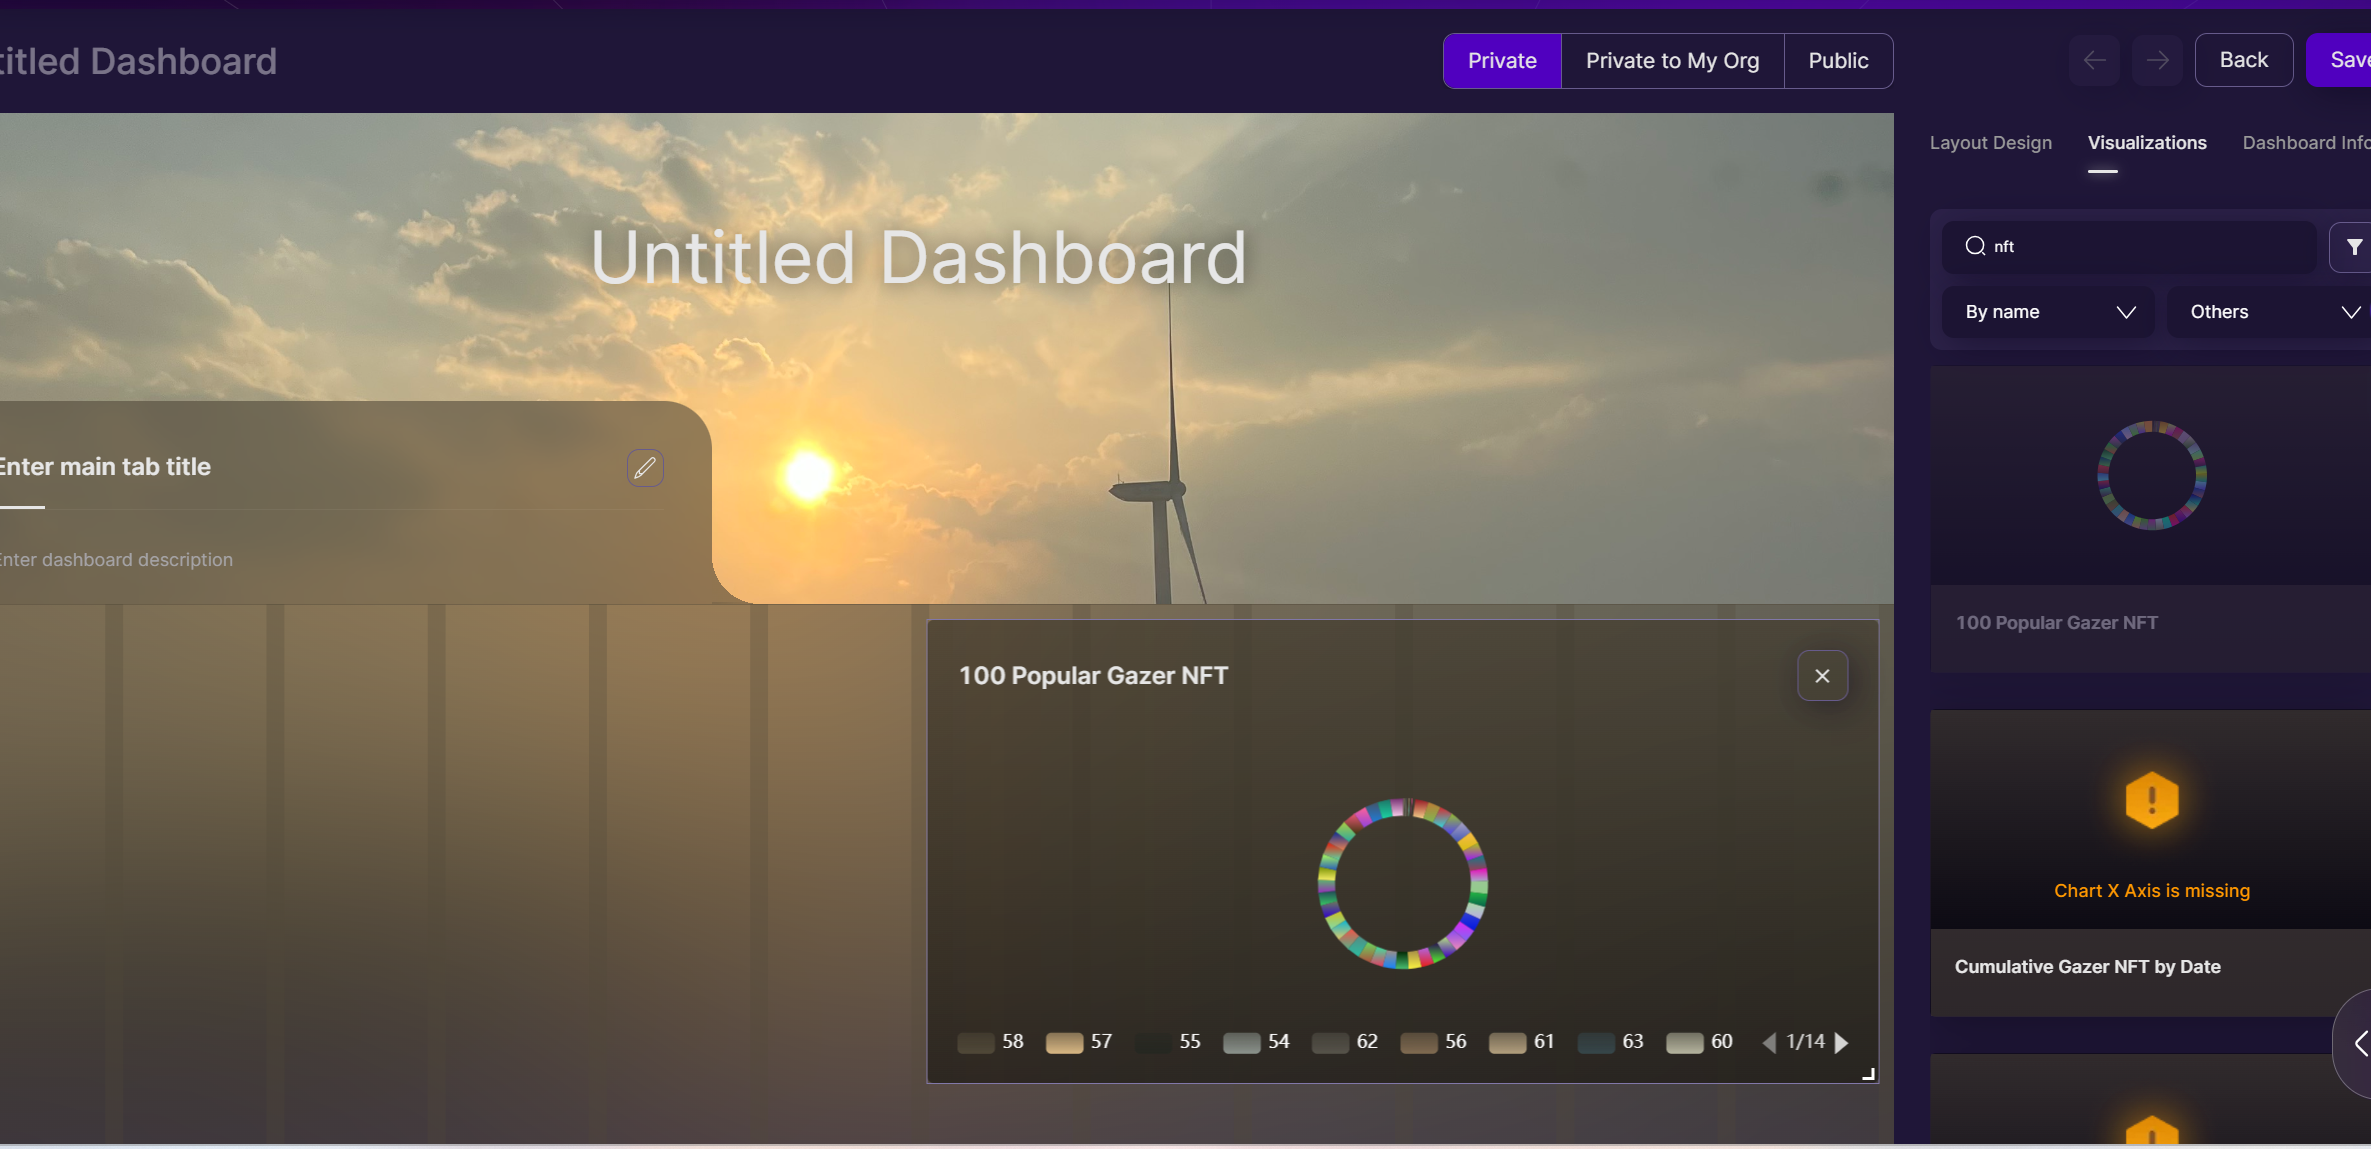The height and width of the screenshot is (1149, 2371).
Task: Go to previous legend page arrow
Action: click(x=1769, y=1042)
